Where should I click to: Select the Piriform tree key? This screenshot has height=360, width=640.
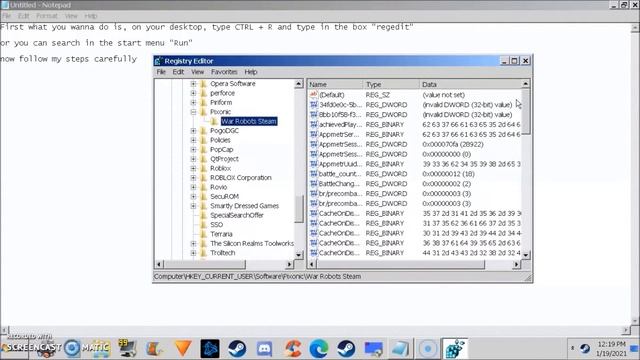click(x=221, y=102)
